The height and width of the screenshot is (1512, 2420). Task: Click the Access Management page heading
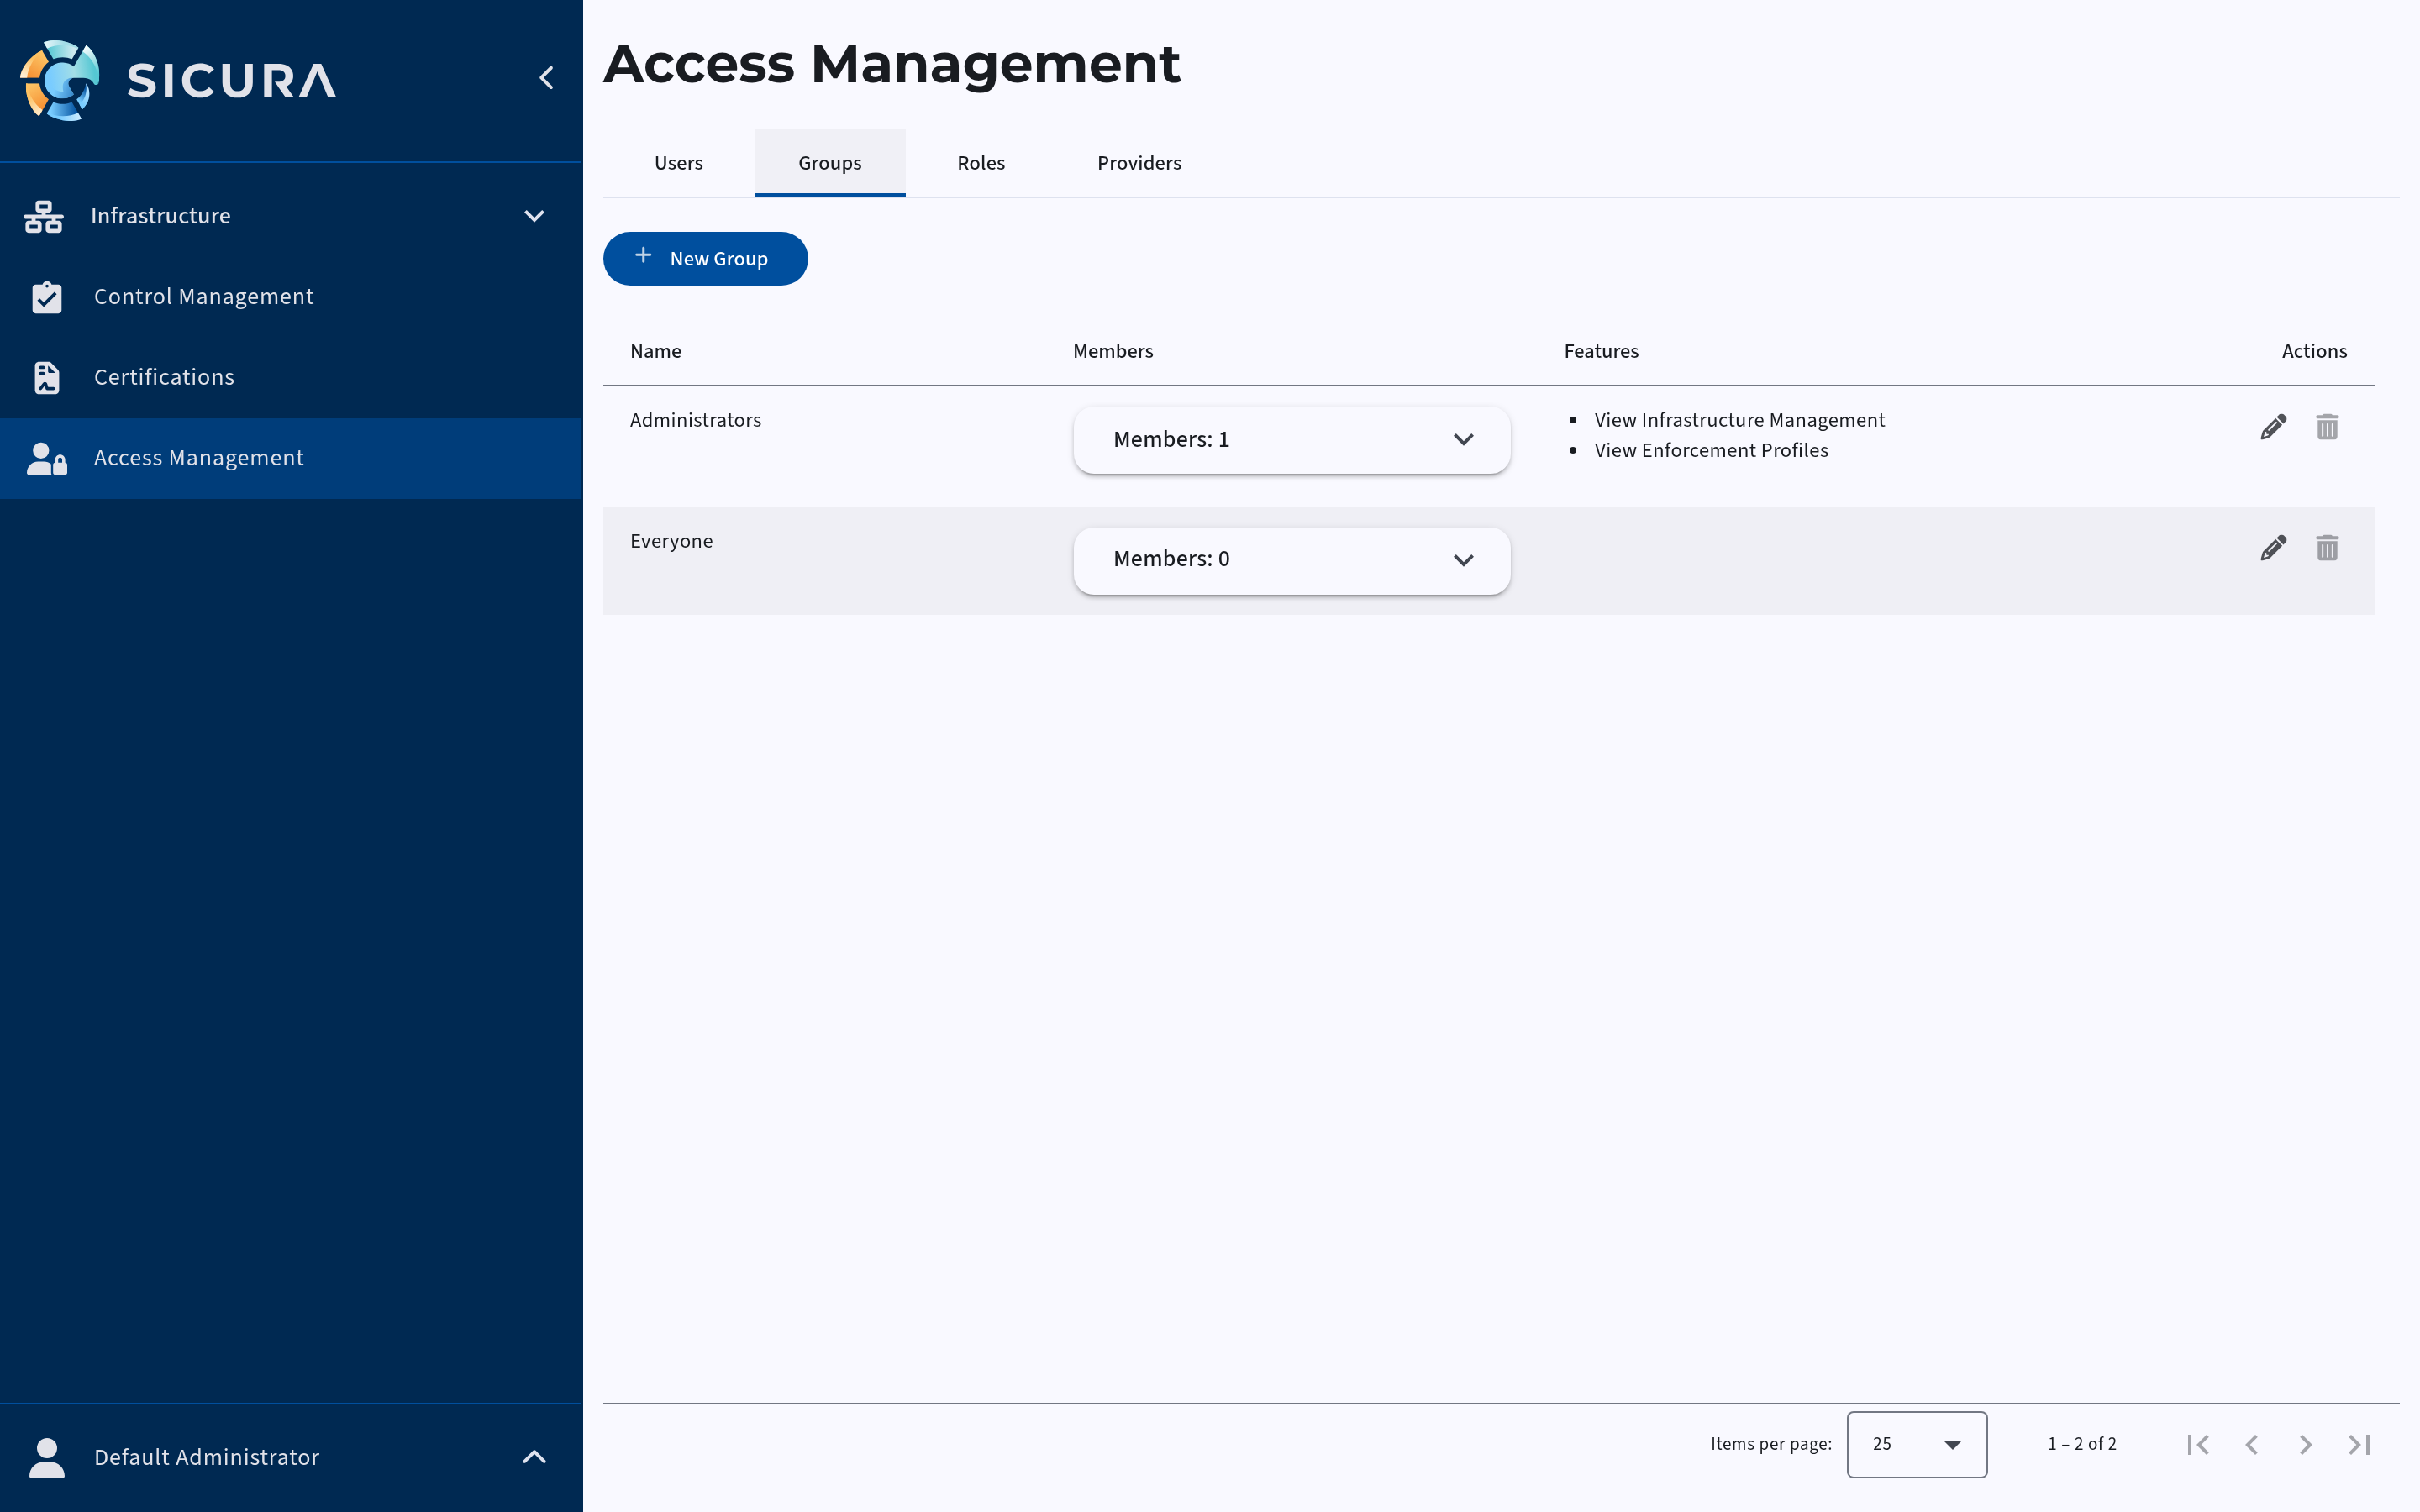892,64
